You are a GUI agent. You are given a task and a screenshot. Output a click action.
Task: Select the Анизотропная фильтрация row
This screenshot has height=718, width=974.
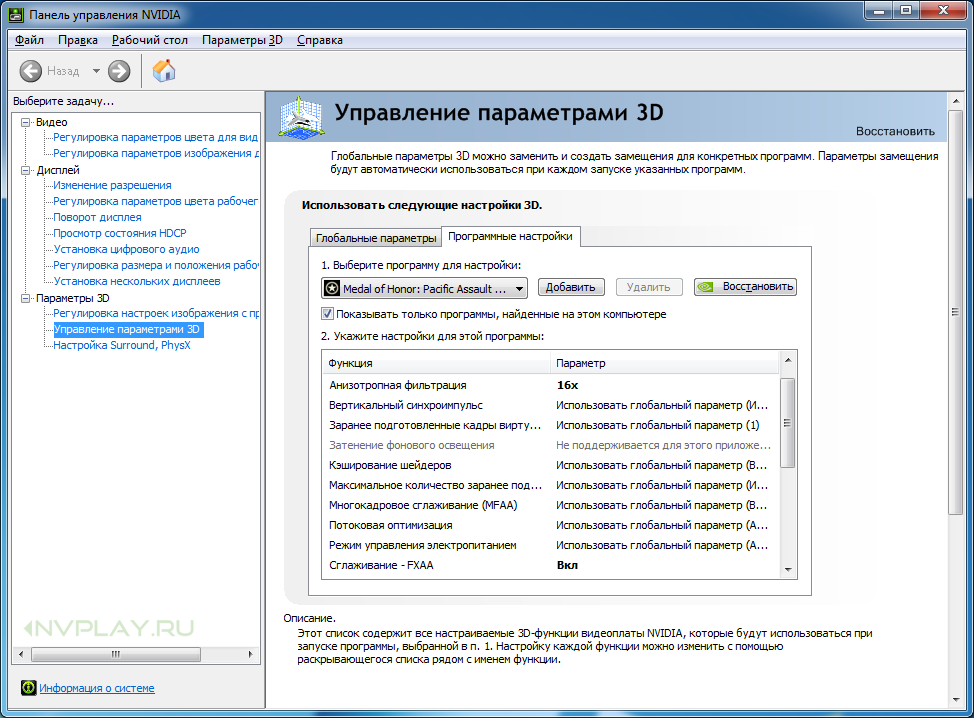(x=550, y=385)
